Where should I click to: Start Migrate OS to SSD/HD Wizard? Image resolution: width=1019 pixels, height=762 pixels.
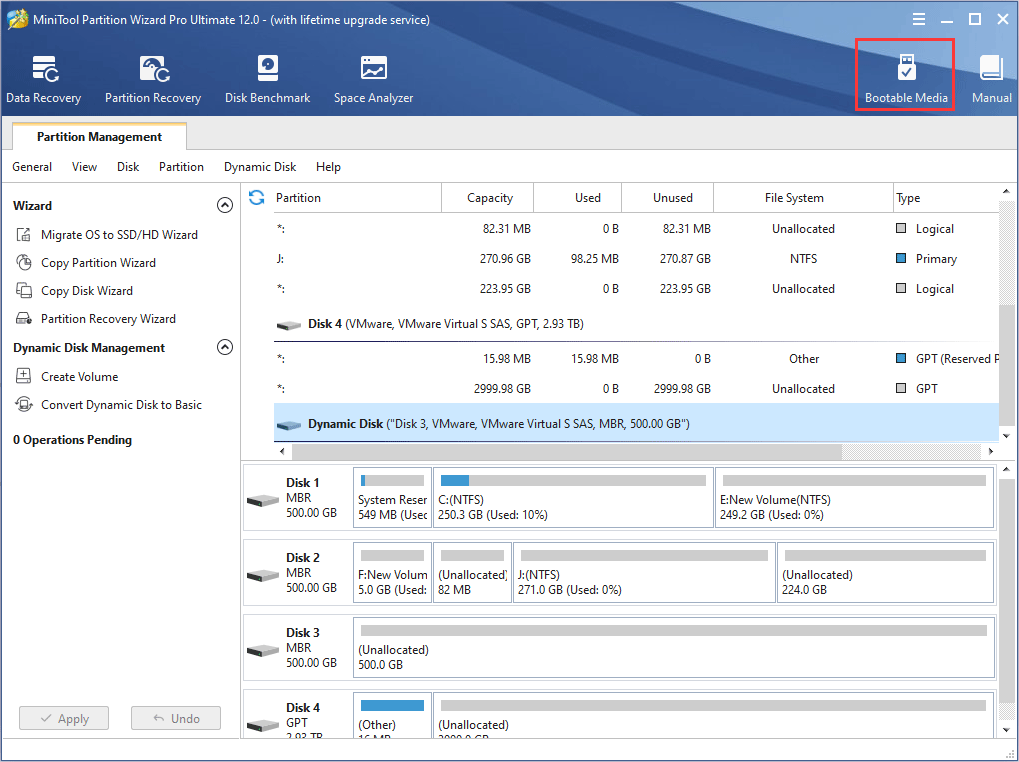tap(119, 235)
